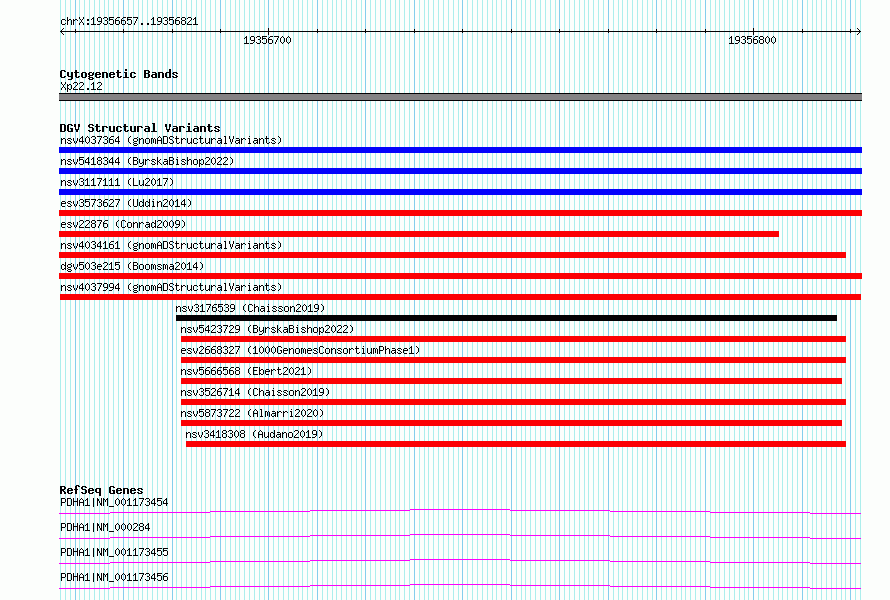
Task: Open transcript PDHA1|NM_001173455
Action: click(x=114, y=552)
